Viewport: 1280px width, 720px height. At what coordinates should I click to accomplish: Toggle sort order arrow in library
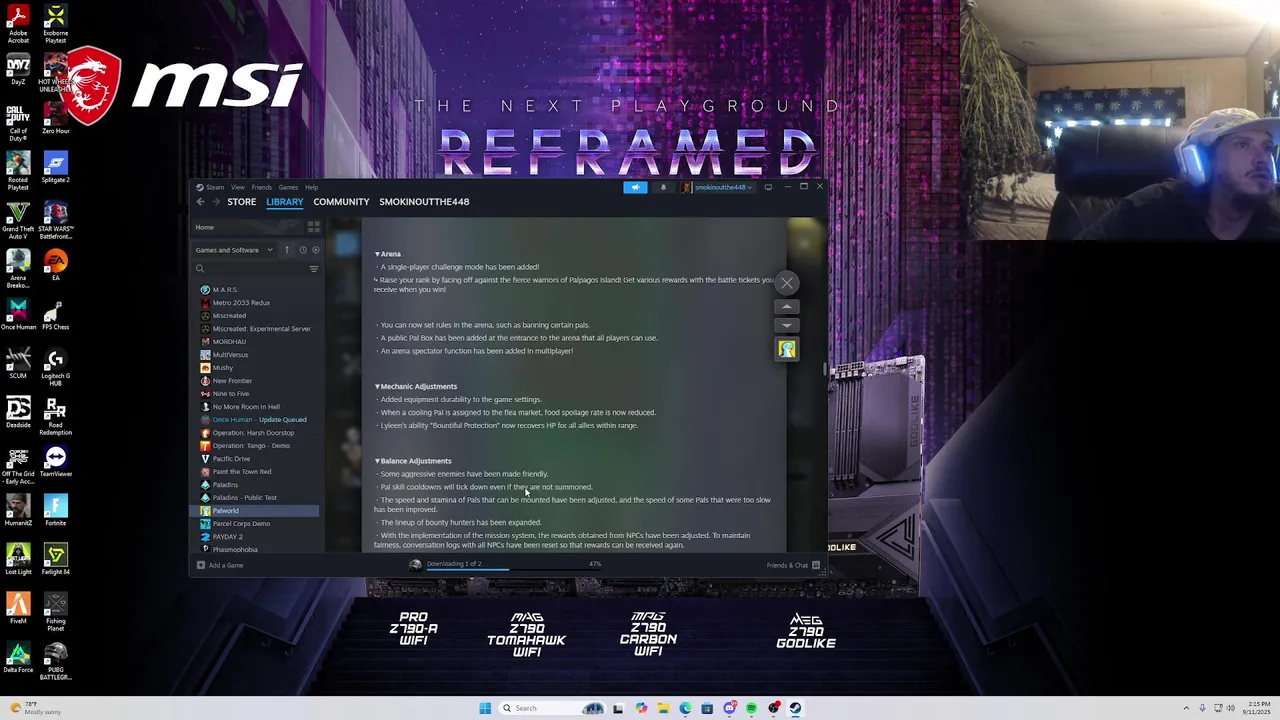pos(287,250)
